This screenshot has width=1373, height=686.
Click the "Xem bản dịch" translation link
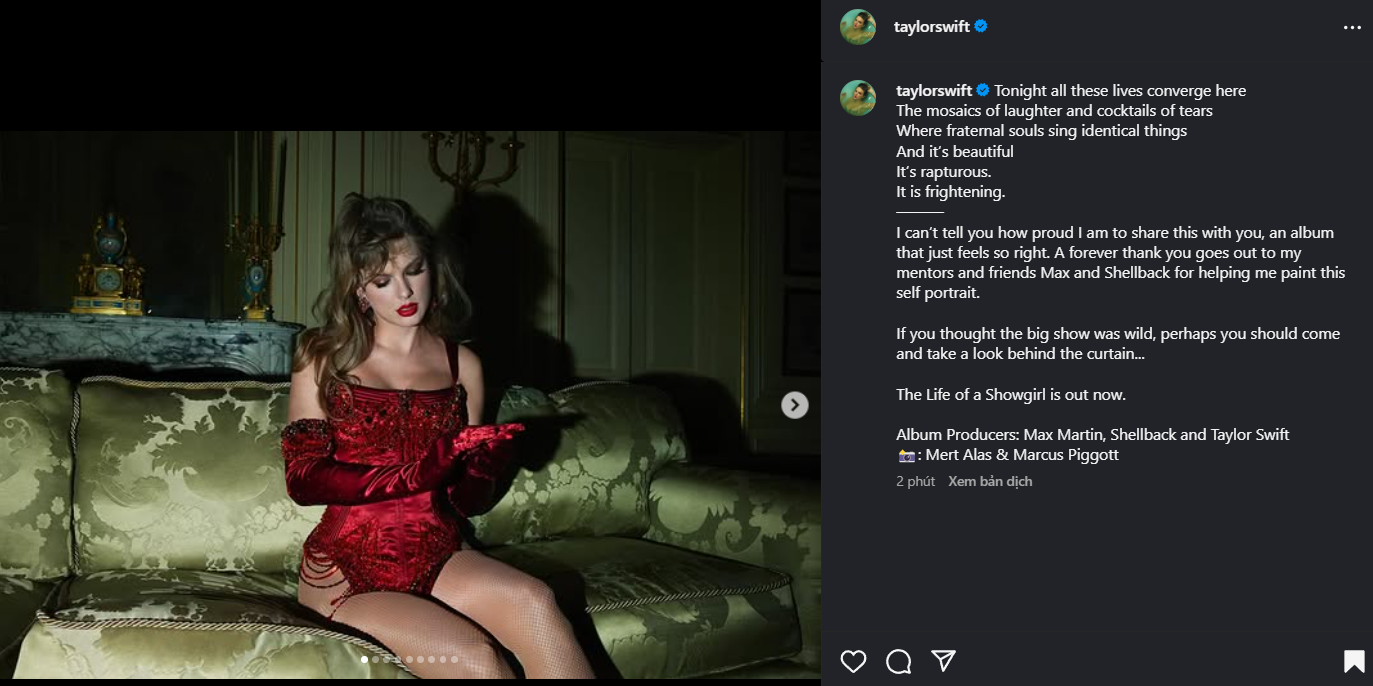click(x=990, y=482)
